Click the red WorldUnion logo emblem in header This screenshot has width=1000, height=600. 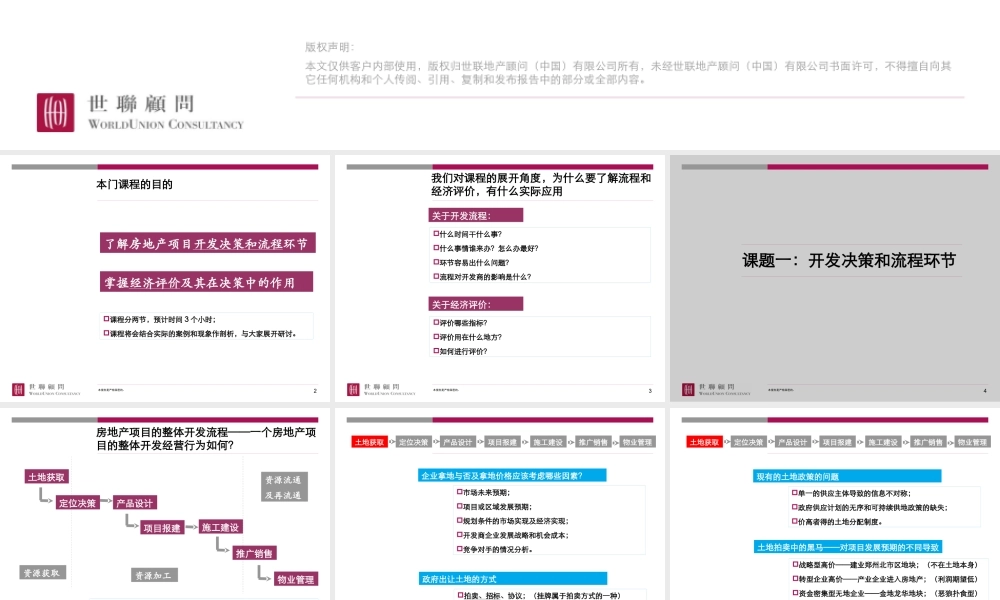(x=55, y=112)
